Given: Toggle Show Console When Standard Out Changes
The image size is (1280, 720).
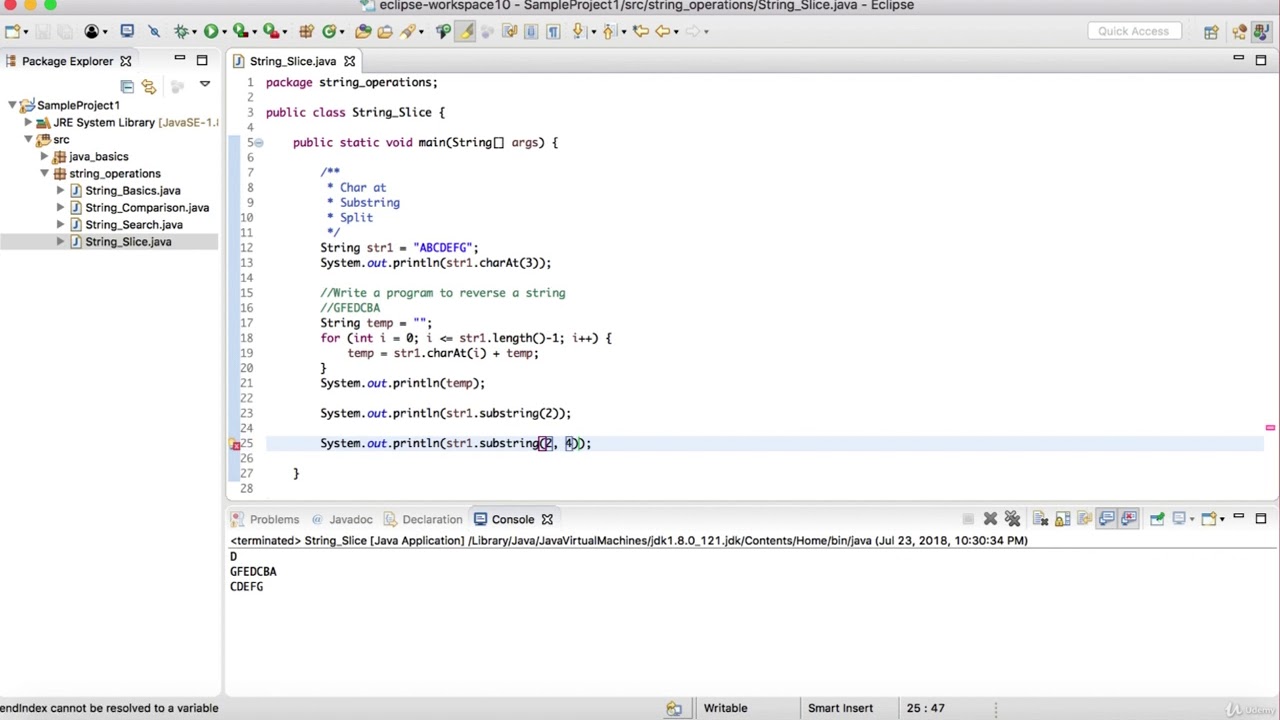Looking at the screenshot, I should (1107, 519).
